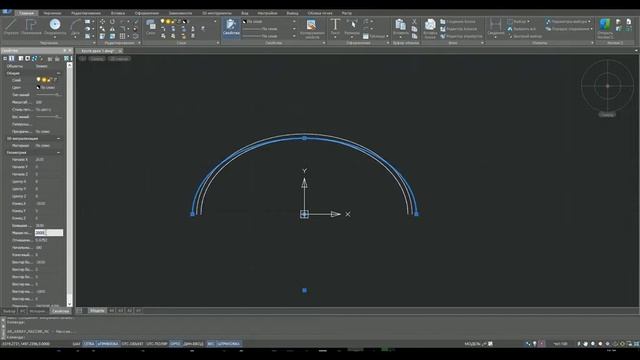This screenshot has width=640, height=360.
Task: Collapse the Геометрия section in properties panel
Action: coord(58,152)
